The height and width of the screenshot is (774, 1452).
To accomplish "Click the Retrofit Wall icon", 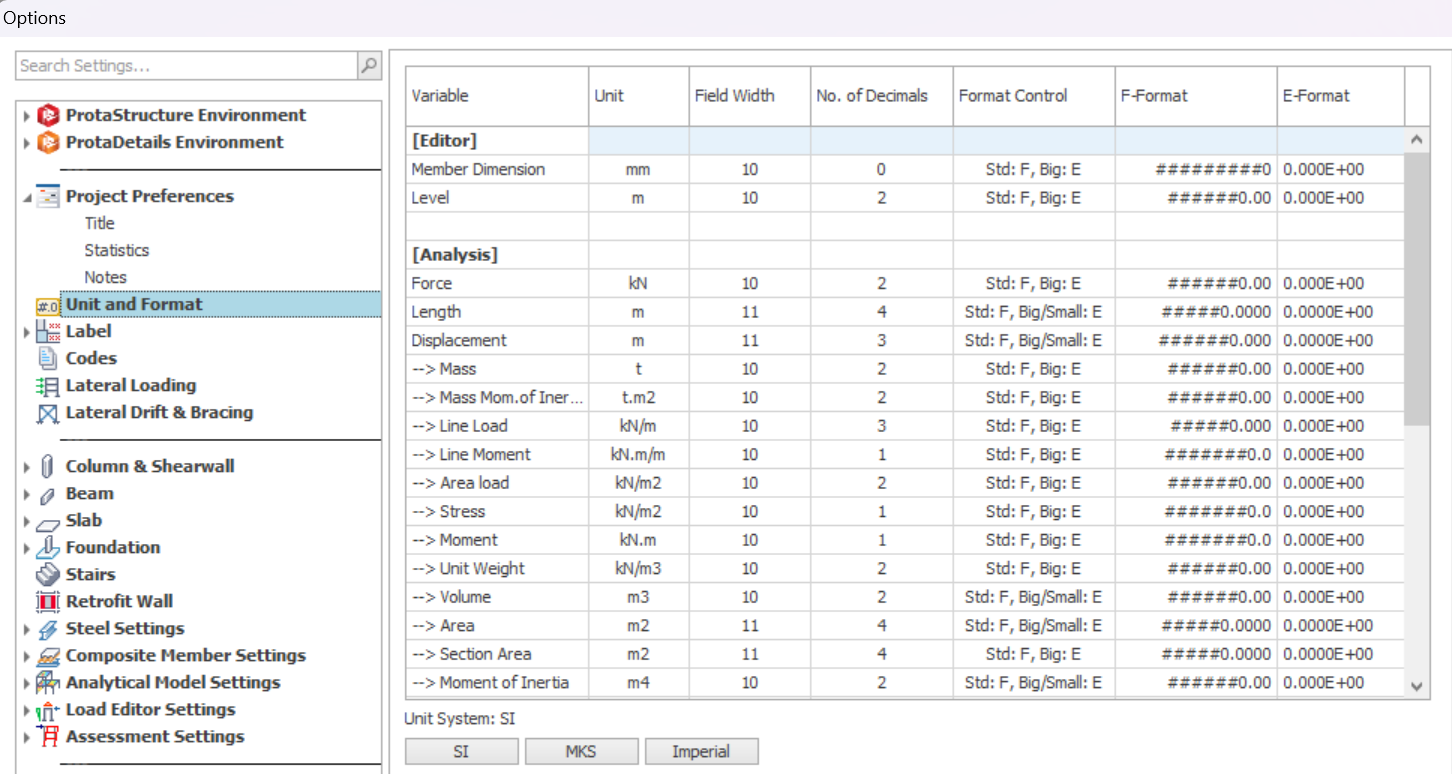I will pos(48,602).
